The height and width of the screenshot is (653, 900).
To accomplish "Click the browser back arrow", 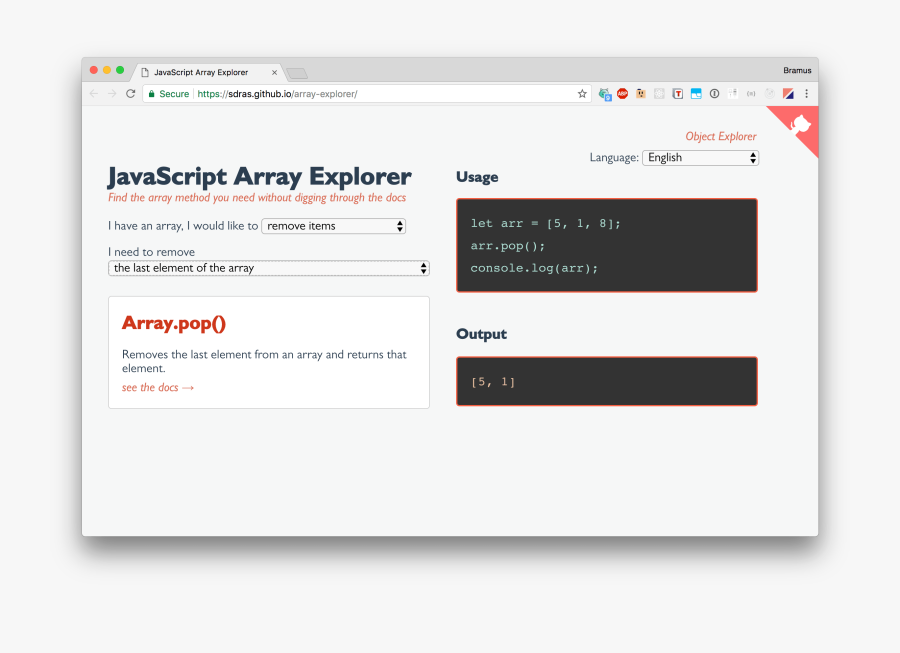I will pos(94,94).
